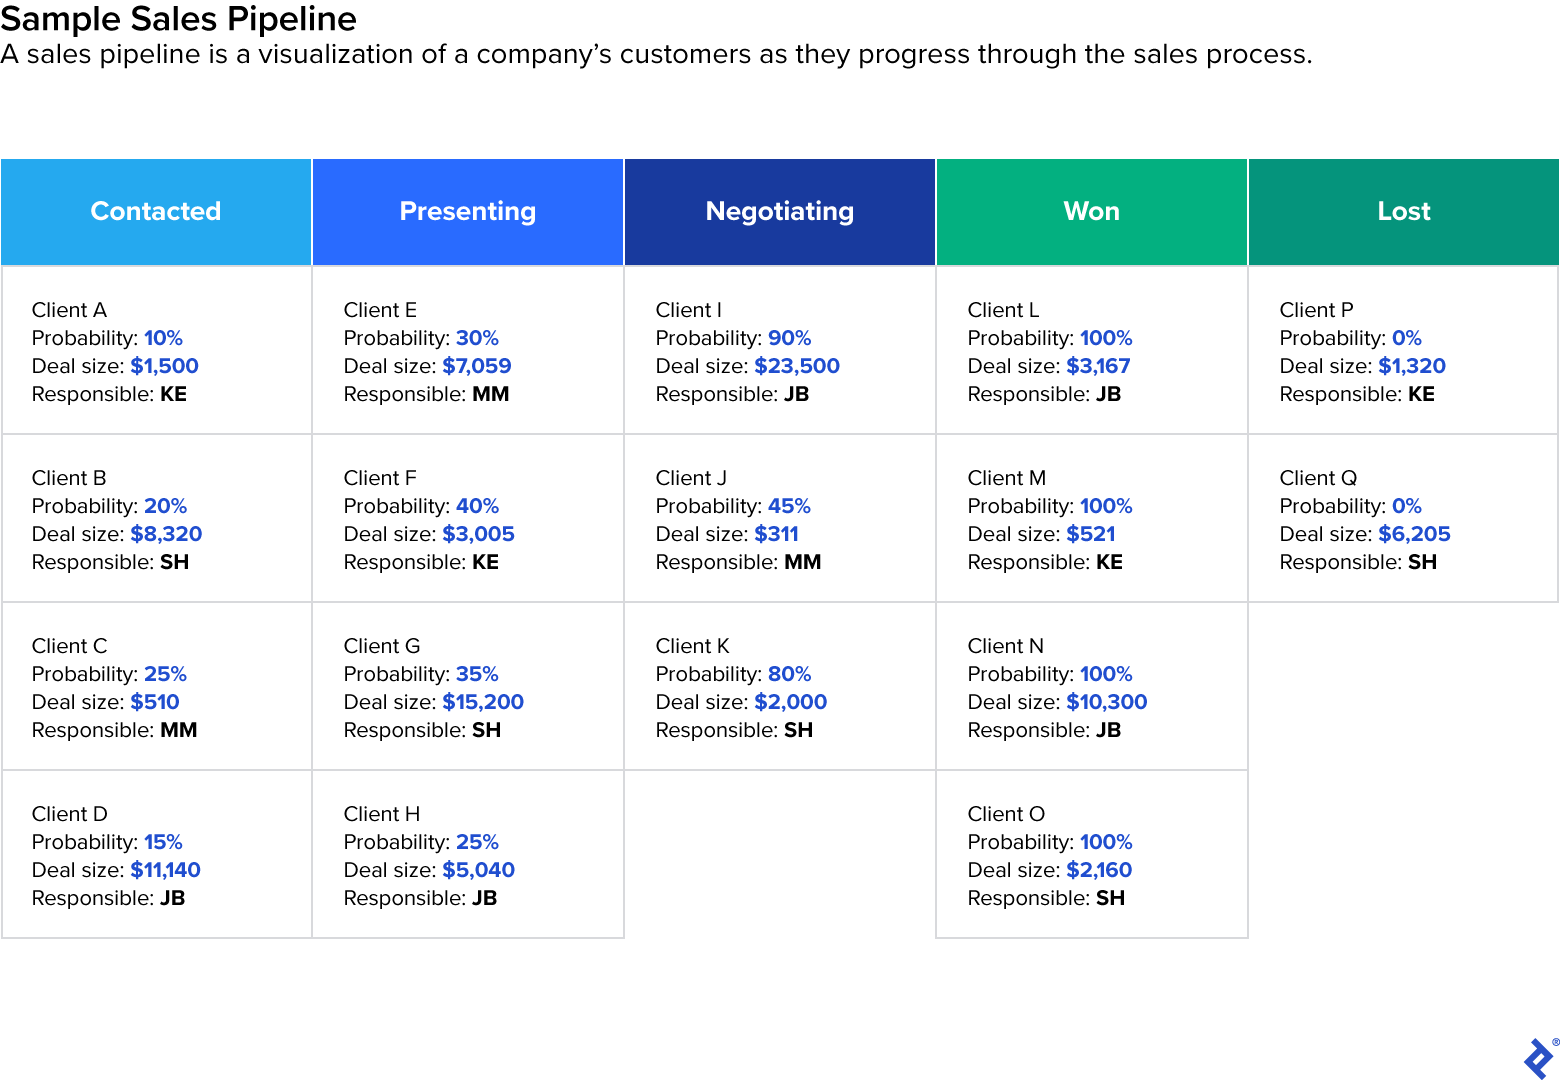
Task: Select the Presenting column header
Action: click(468, 212)
